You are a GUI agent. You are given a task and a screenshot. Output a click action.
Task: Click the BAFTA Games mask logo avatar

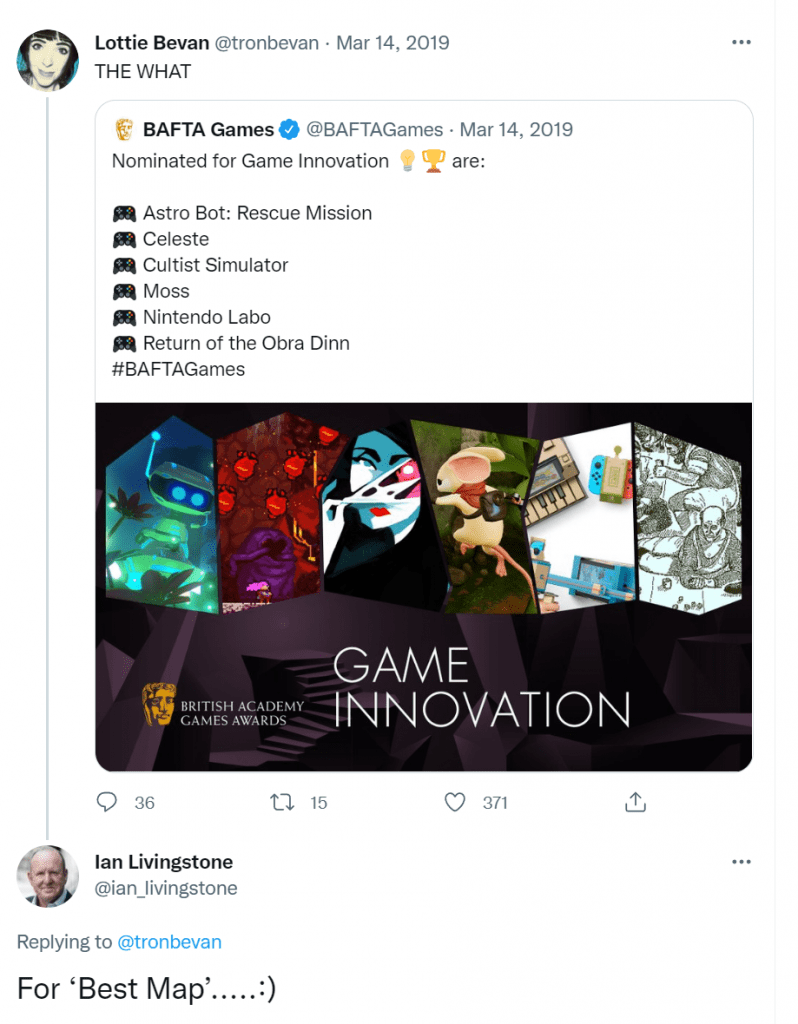125,129
